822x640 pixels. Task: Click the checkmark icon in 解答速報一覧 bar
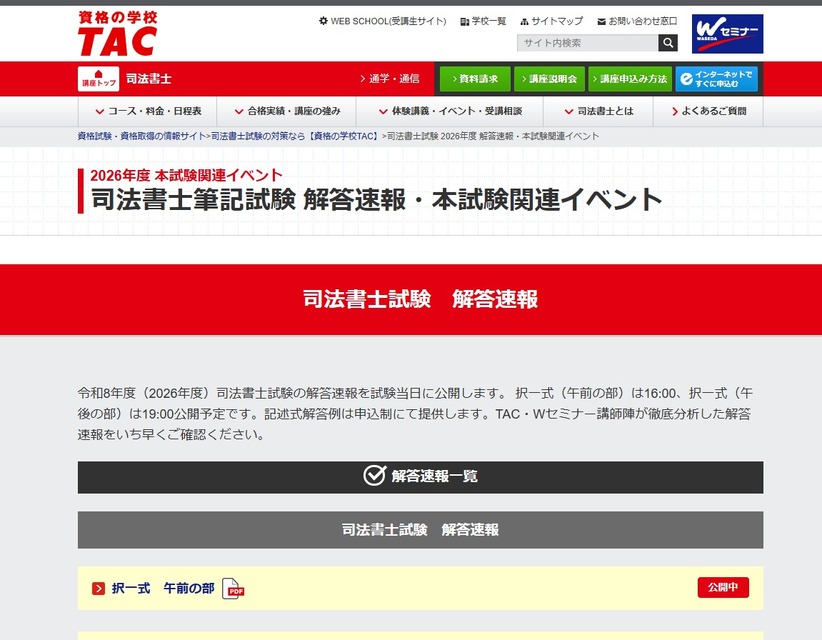pyautogui.click(x=374, y=476)
